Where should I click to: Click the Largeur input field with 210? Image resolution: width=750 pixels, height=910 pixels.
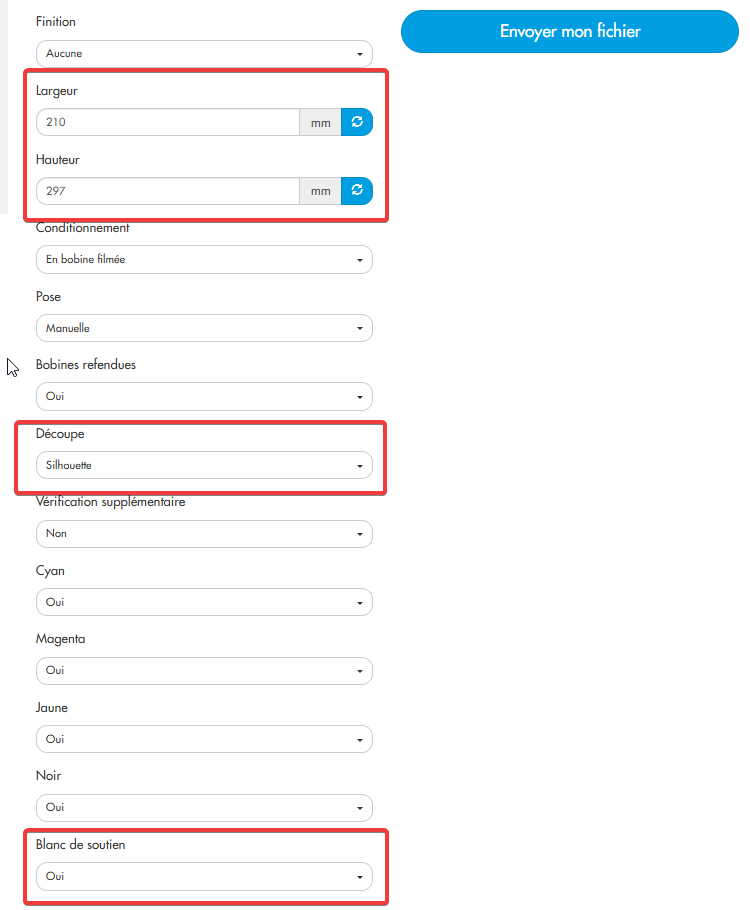[168, 122]
